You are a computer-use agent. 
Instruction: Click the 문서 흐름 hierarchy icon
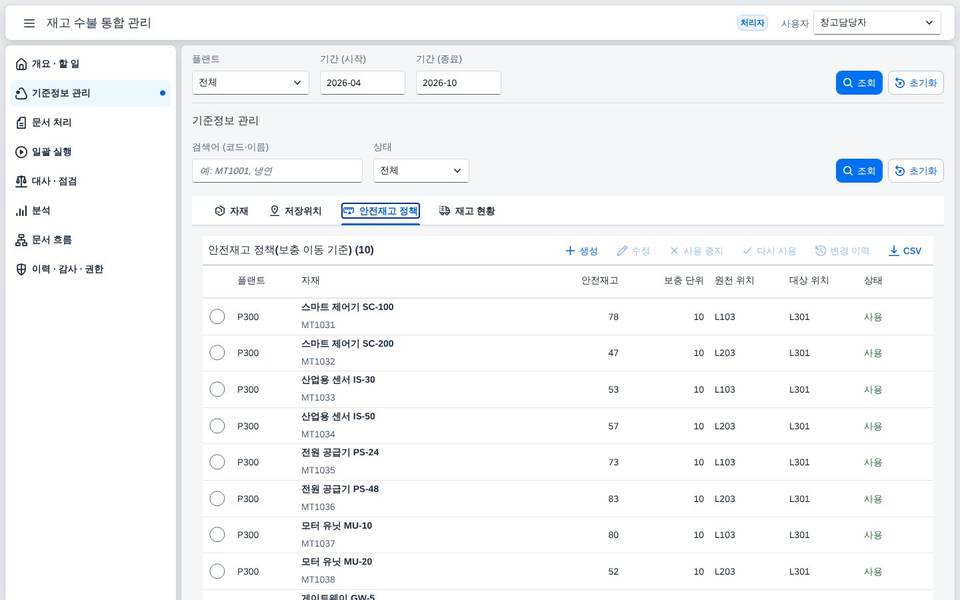(x=21, y=240)
